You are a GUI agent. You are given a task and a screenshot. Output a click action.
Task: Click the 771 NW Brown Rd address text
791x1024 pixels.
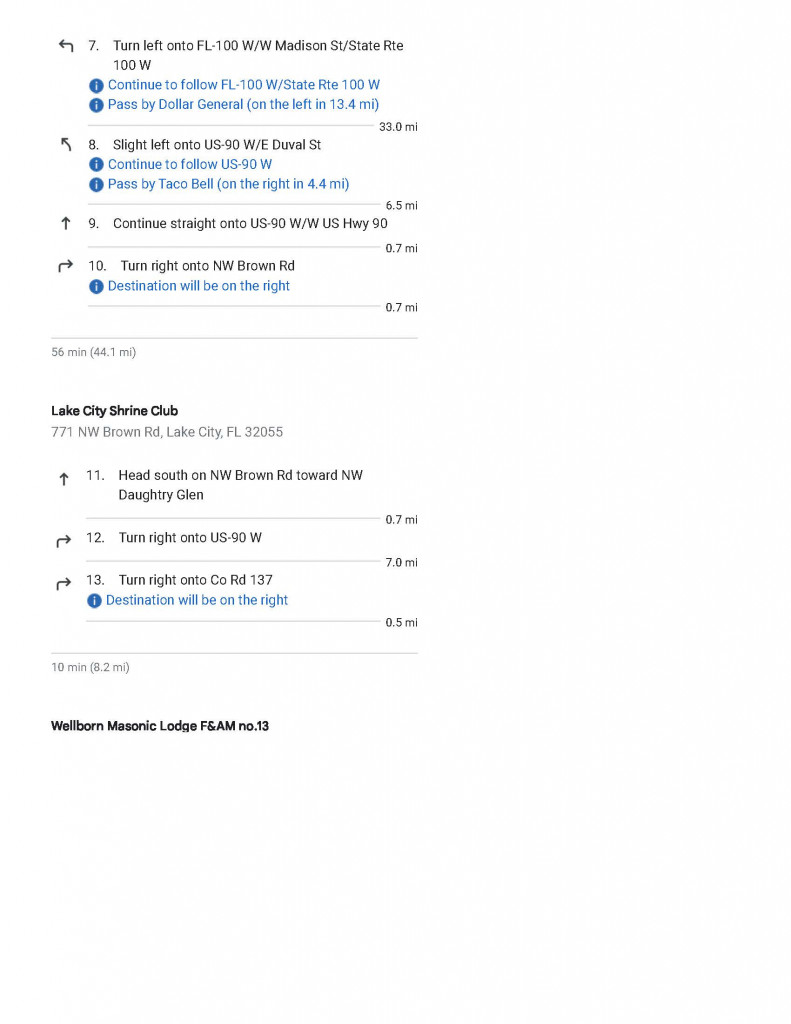click(167, 432)
